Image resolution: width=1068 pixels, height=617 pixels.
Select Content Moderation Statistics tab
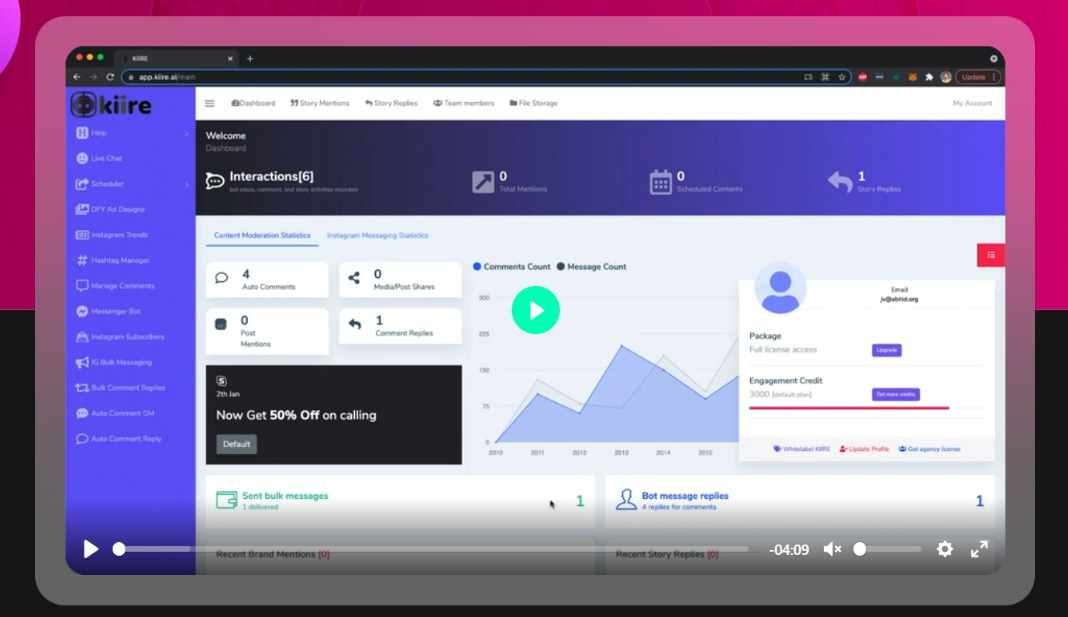pos(262,236)
